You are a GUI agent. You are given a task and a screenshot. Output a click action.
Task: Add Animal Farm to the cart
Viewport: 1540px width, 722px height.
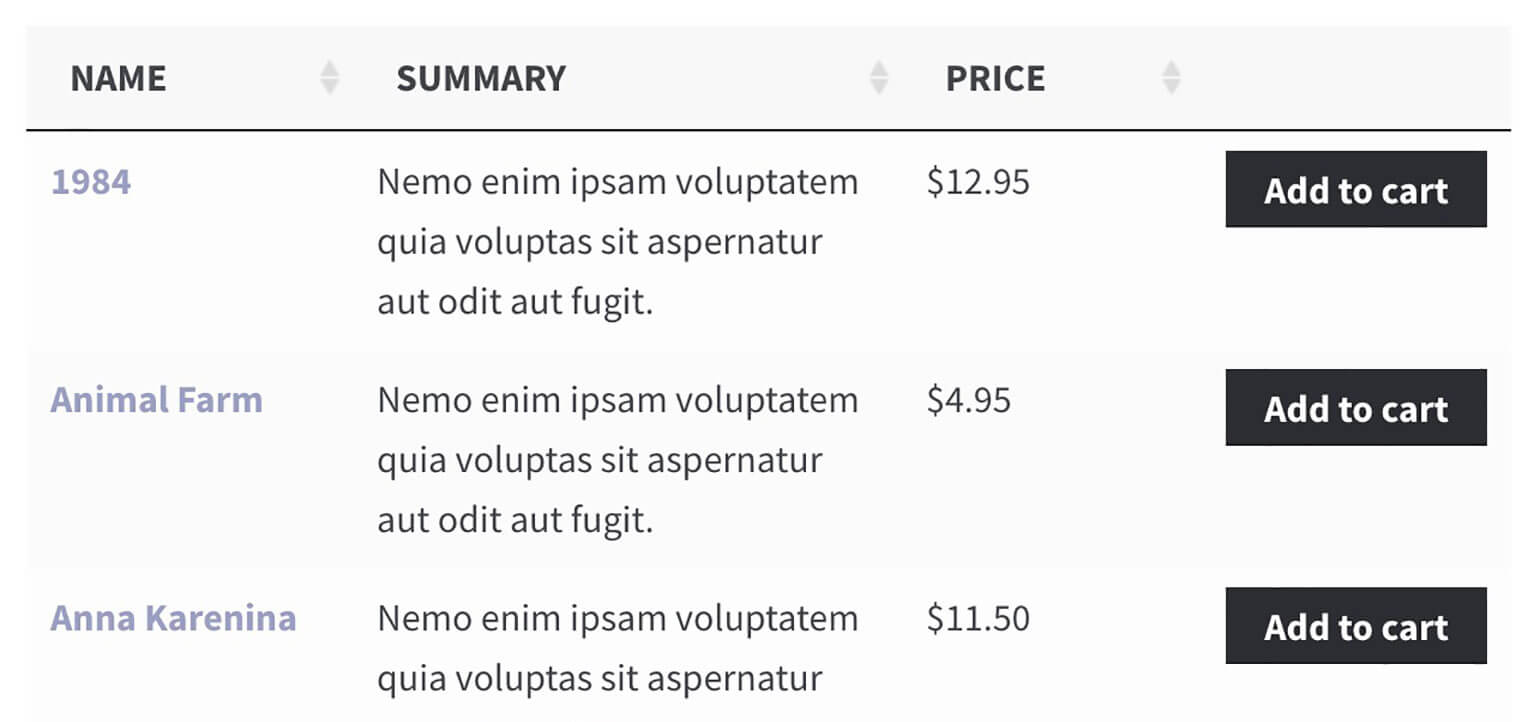tap(1355, 408)
